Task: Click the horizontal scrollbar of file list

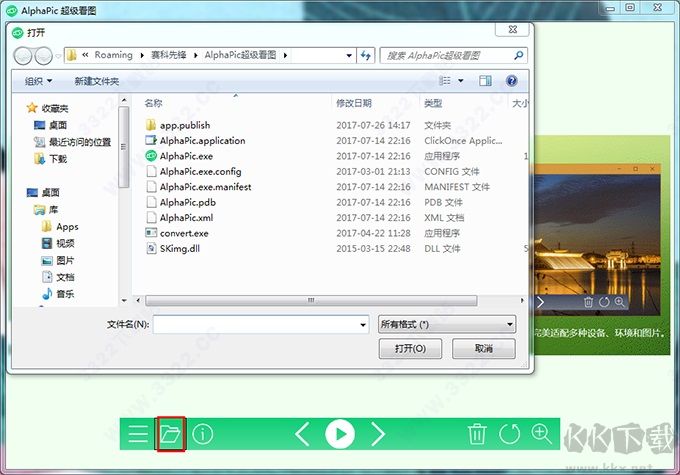Action: pyautogui.click(x=311, y=300)
